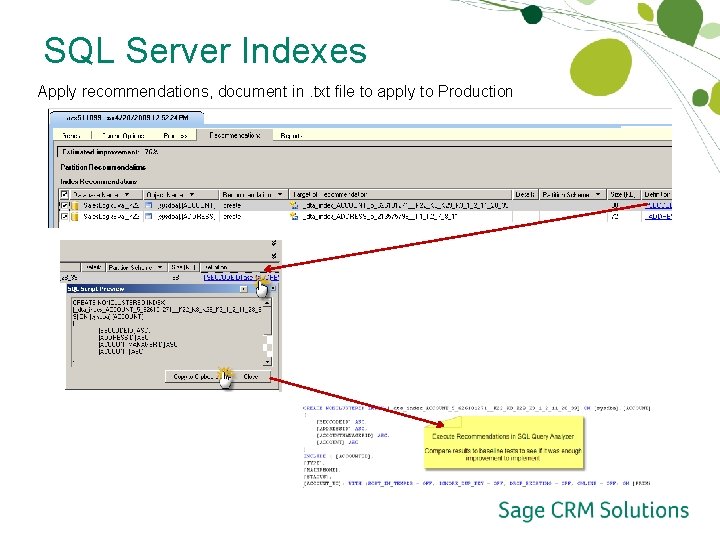The image size is (720, 540).
Task: Collapse the upper double-chevron section expander
Action: coord(274,243)
